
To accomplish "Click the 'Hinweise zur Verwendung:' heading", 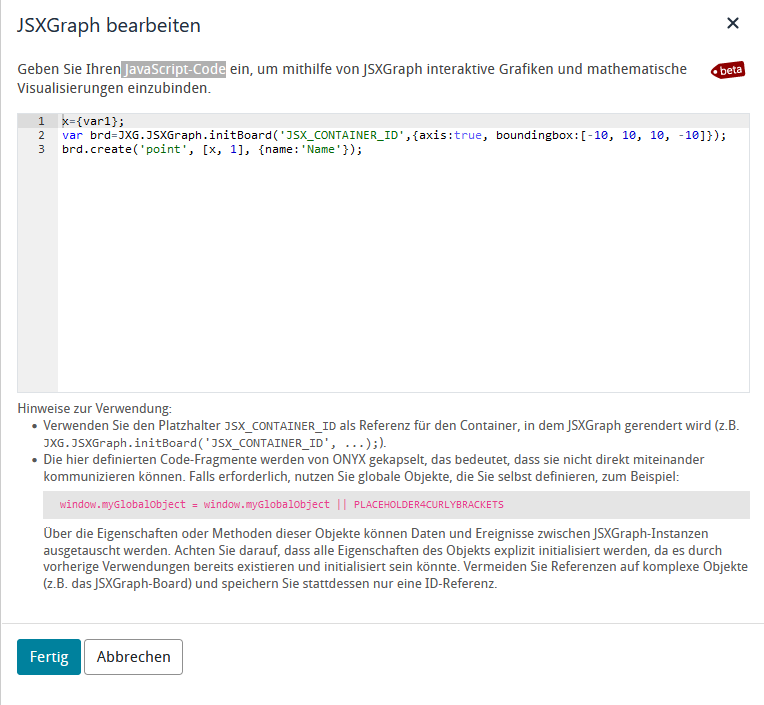I will coord(95,408).
